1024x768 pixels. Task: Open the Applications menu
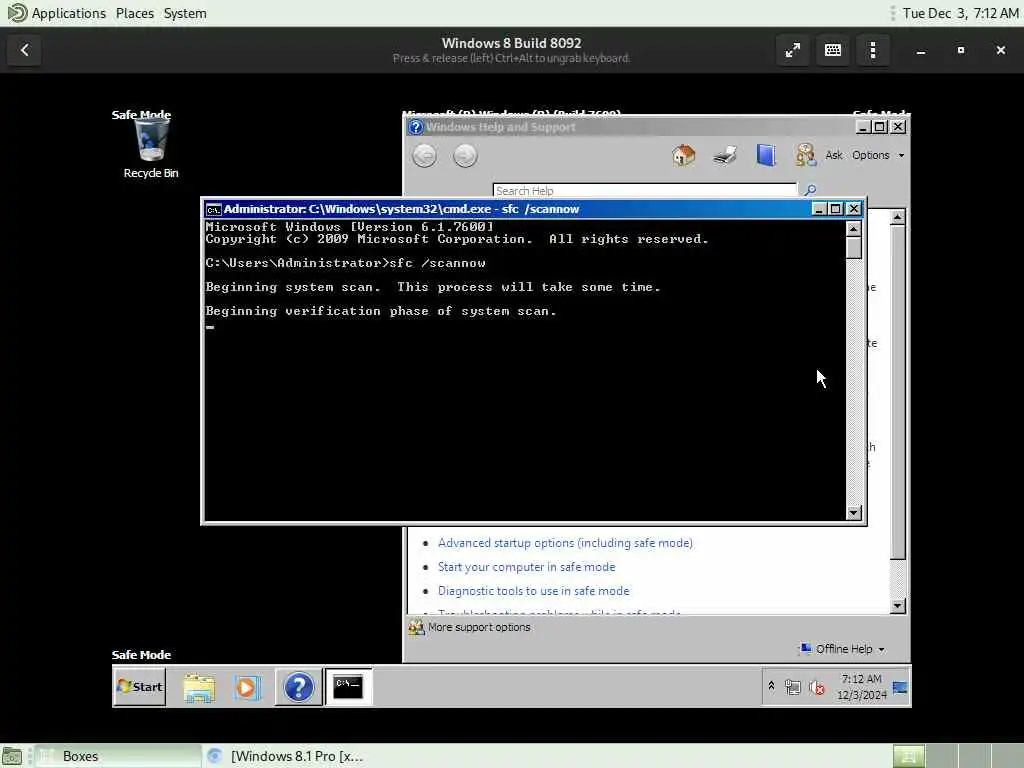click(69, 13)
